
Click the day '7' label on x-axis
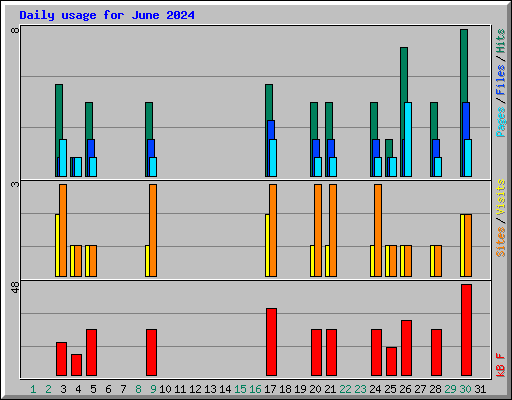[x=123, y=389]
